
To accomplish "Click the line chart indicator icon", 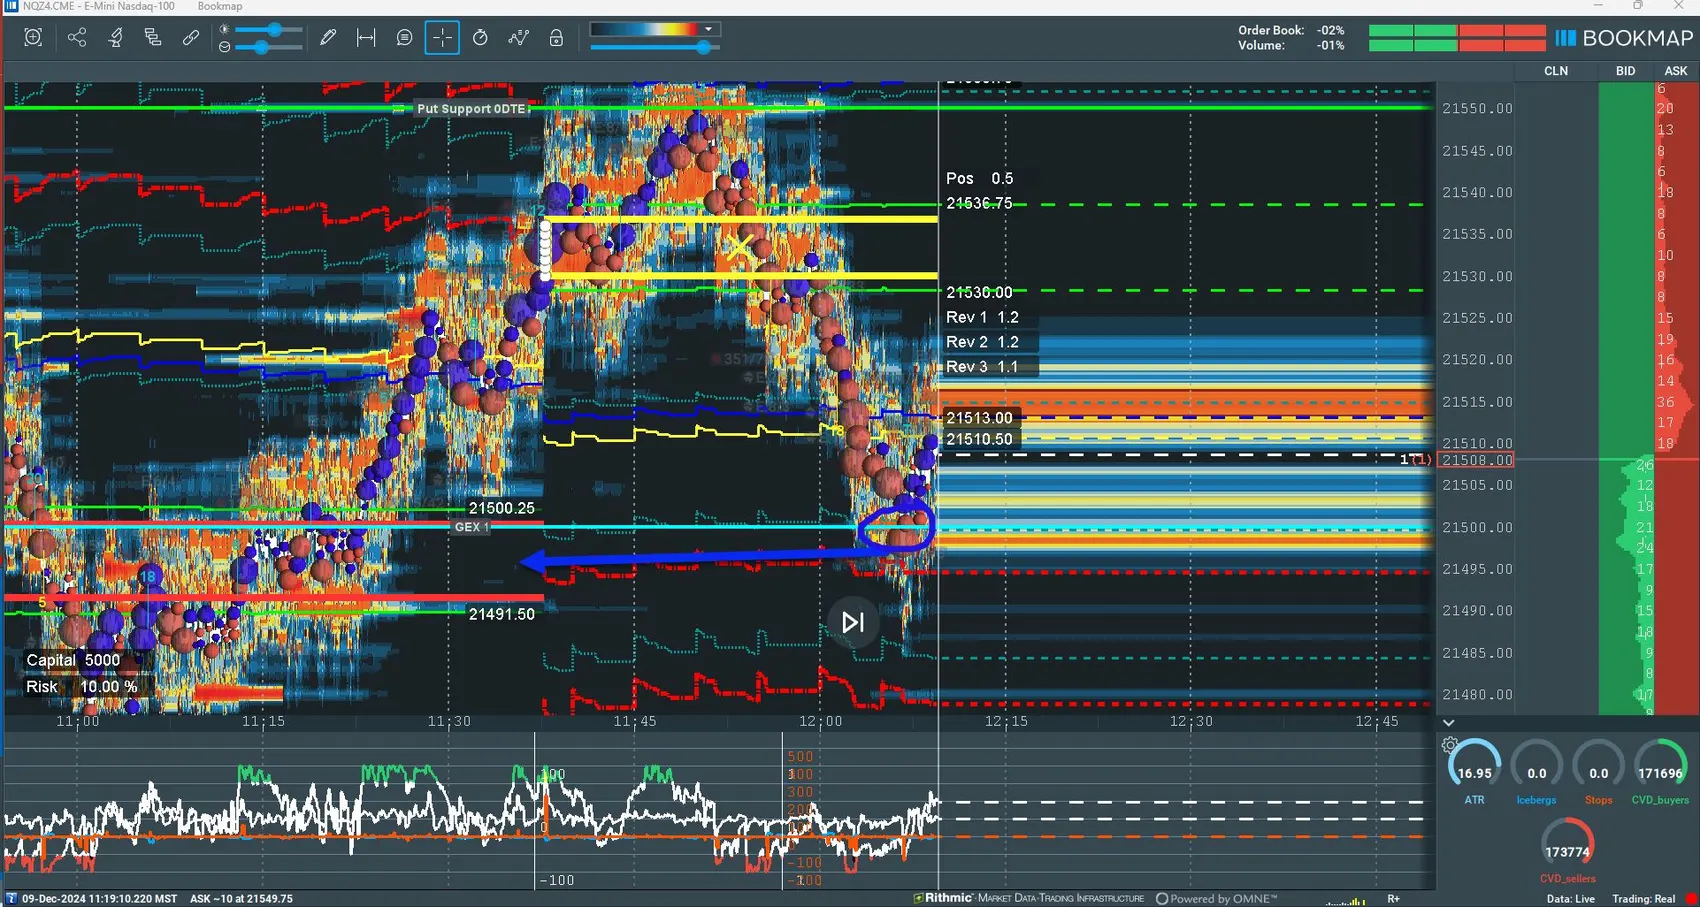I will click(518, 38).
